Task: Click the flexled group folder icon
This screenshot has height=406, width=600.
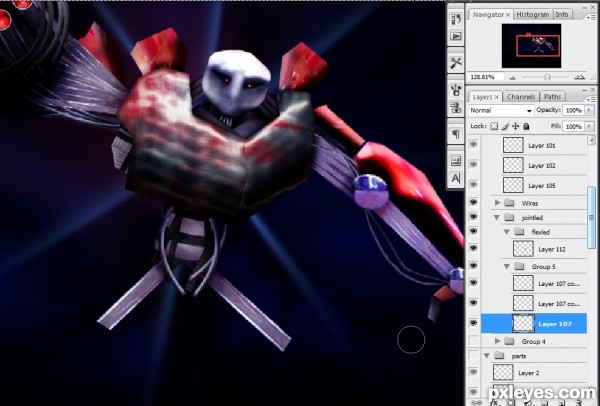Action: [x=519, y=232]
